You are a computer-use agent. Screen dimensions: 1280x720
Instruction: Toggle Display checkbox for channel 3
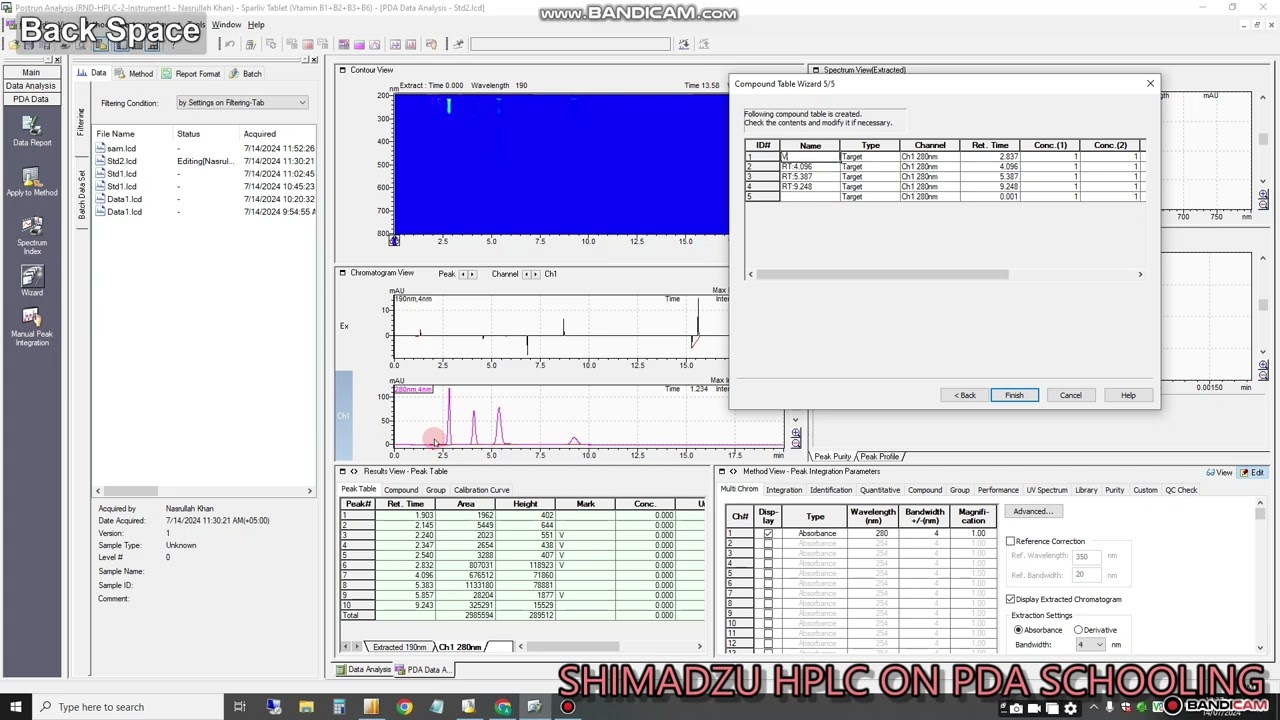[x=768, y=554]
